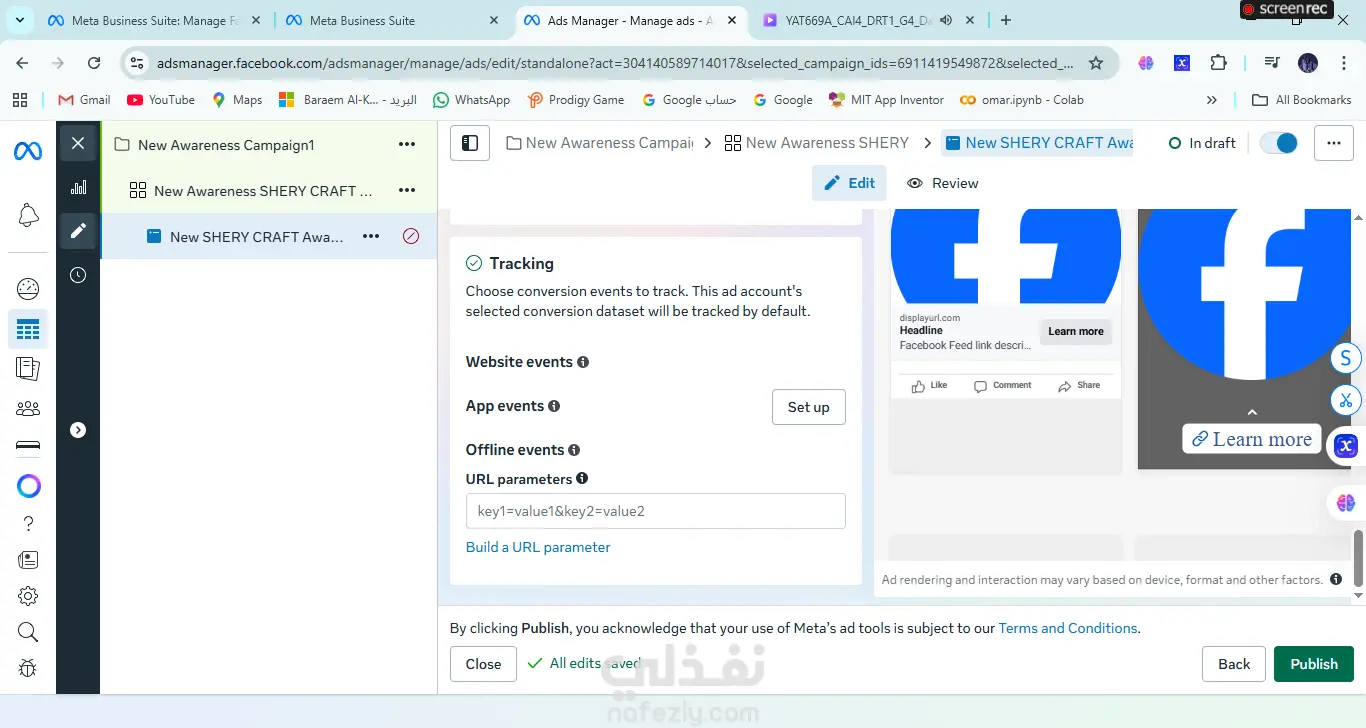Open the performance chart icon in dark panel
The image size is (1366, 728).
pyautogui.click(x=78, y=187)
